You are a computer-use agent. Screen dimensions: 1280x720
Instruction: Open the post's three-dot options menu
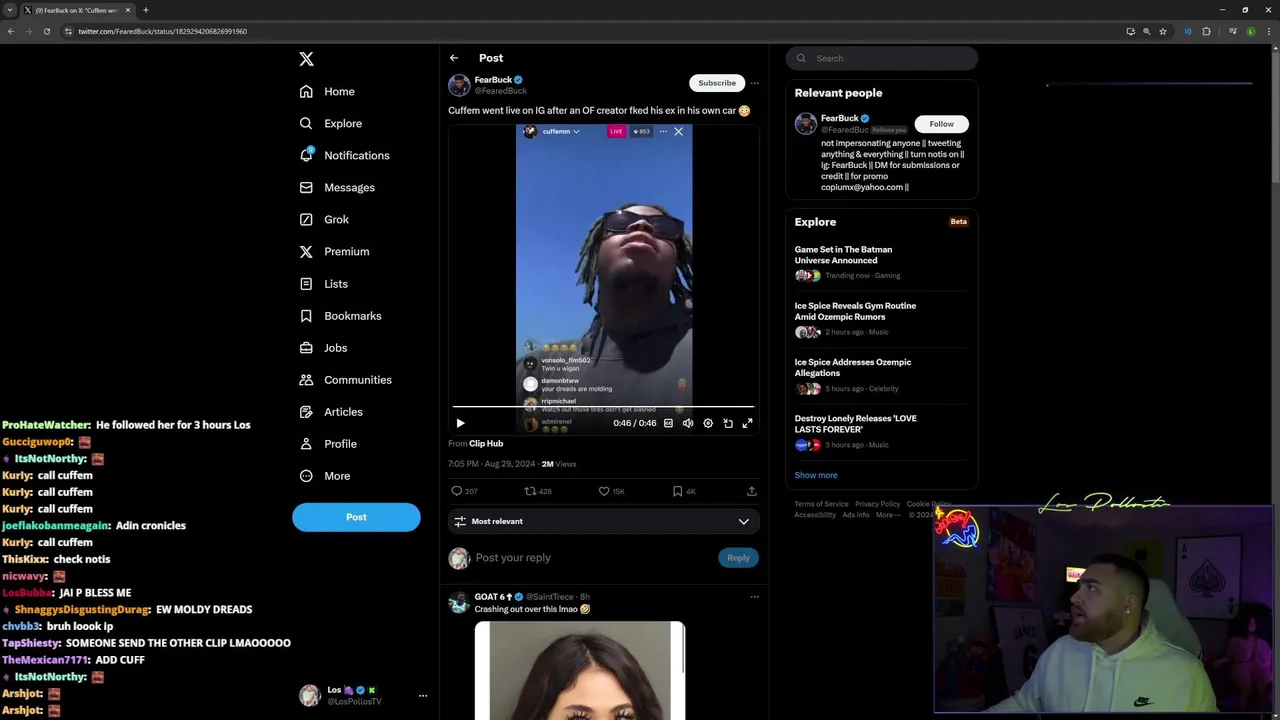pos(755,83)
